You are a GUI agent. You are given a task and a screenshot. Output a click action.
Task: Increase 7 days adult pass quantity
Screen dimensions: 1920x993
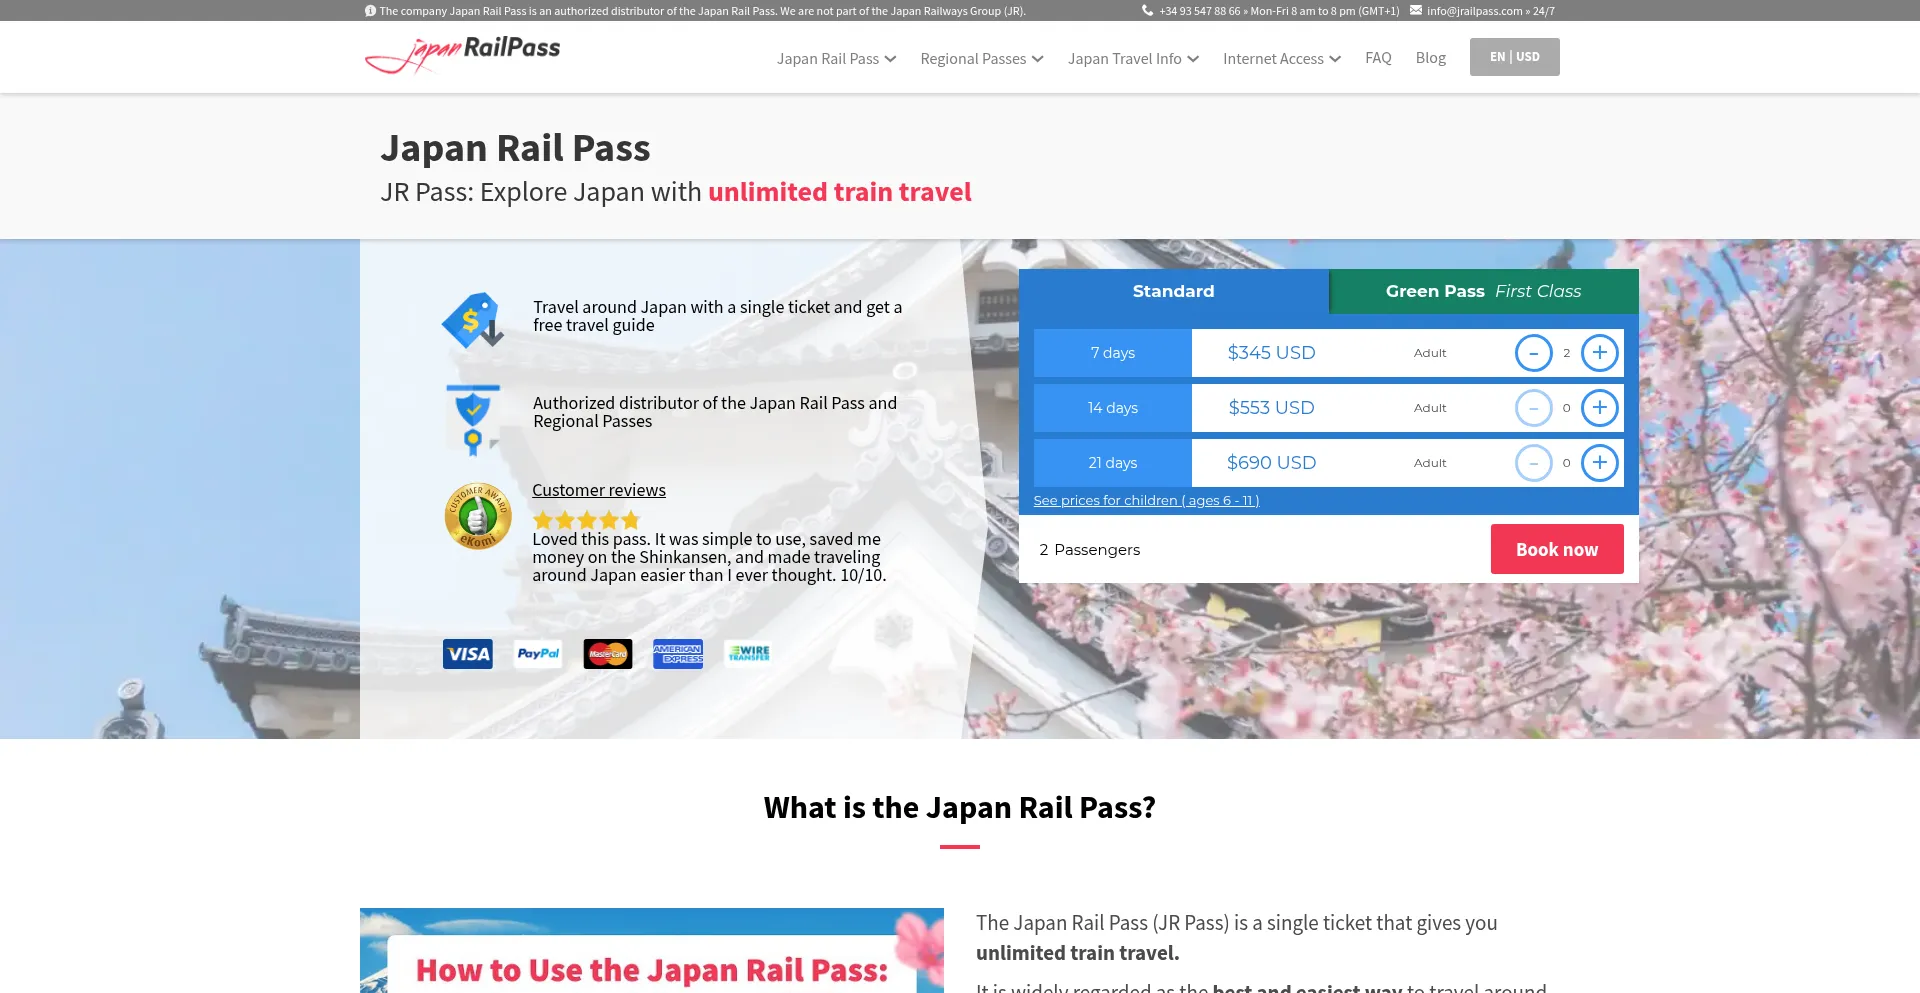tap(1599, 353)
